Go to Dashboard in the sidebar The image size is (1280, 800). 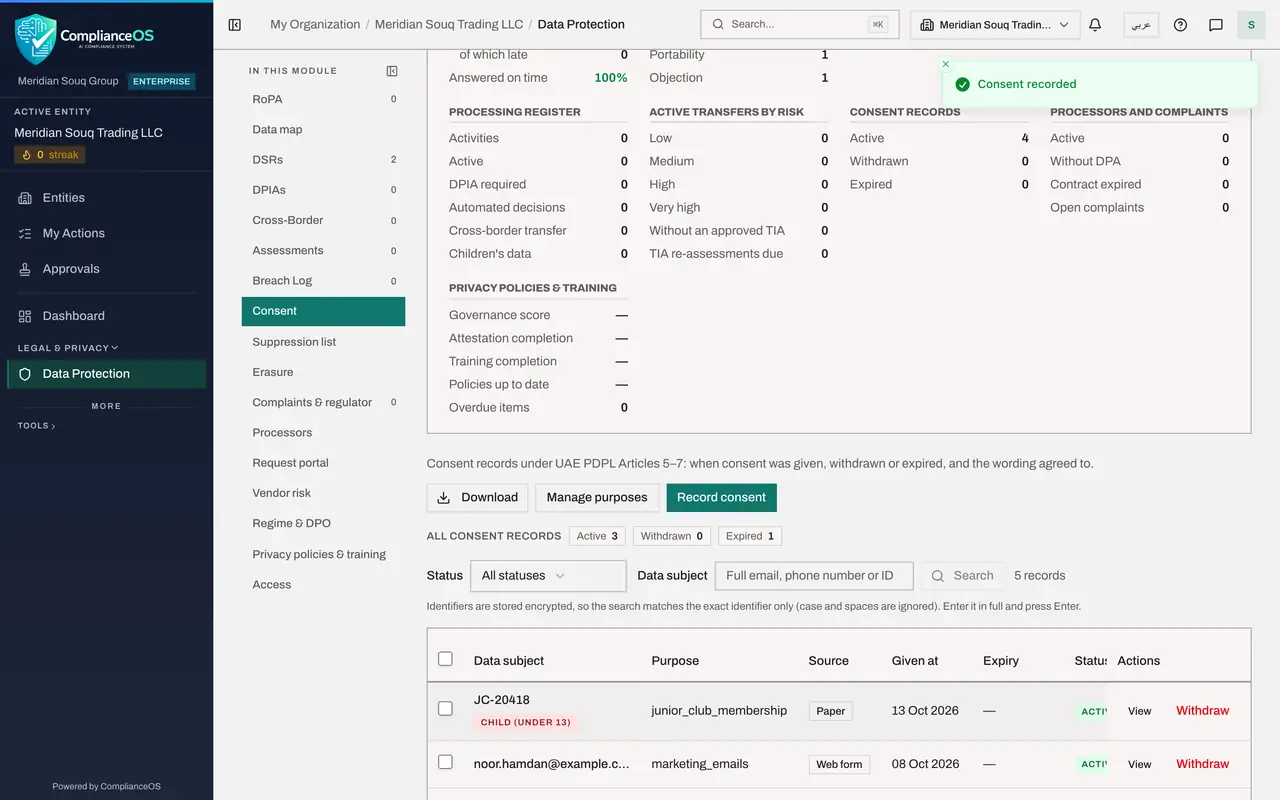pyautogui.click(x=106, y=316)
